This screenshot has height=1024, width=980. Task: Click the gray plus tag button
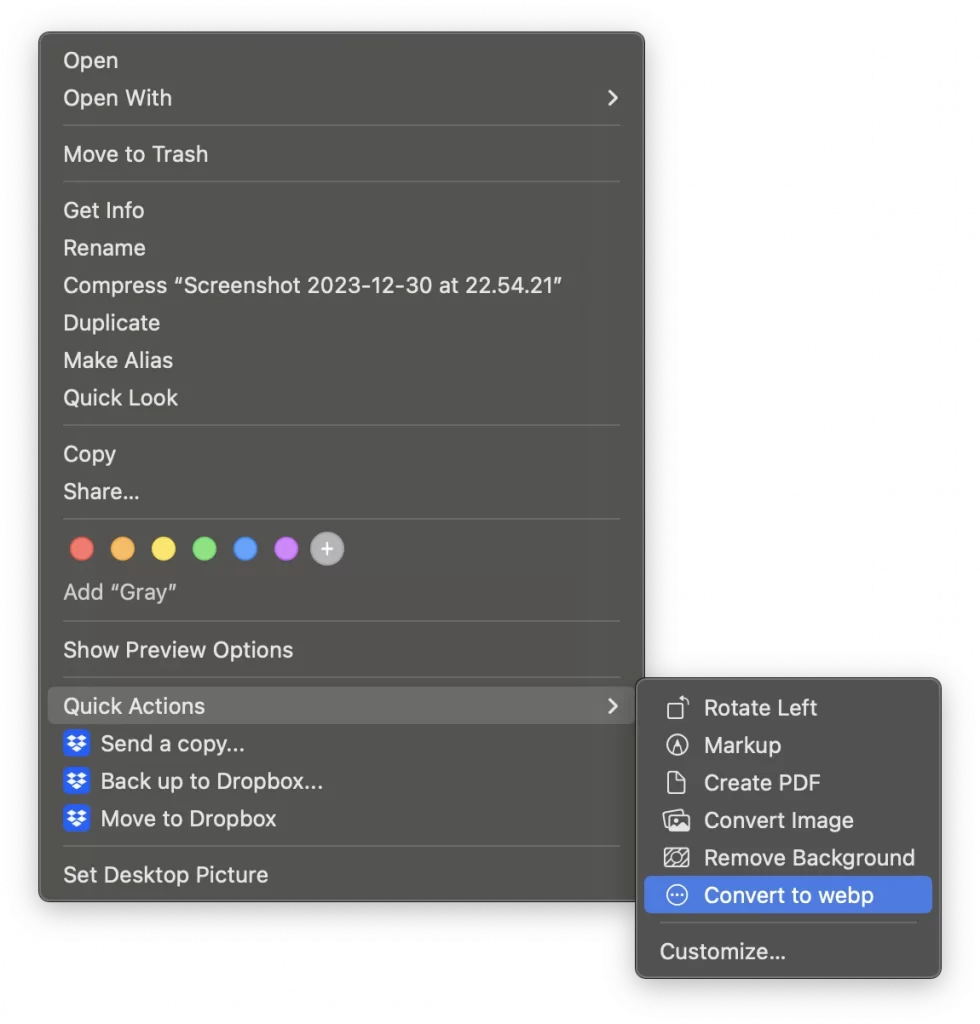[x=327, y=549]
